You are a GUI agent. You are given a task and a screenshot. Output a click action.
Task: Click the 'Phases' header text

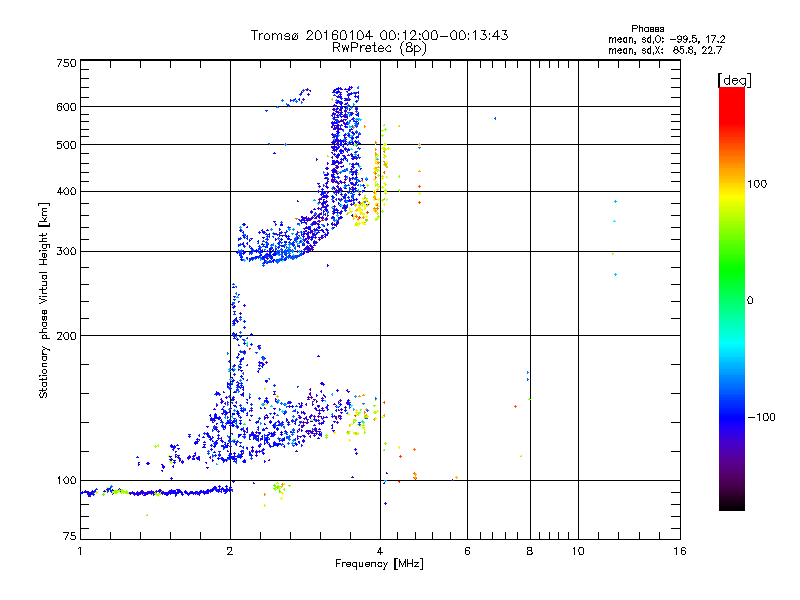[647, 29]
